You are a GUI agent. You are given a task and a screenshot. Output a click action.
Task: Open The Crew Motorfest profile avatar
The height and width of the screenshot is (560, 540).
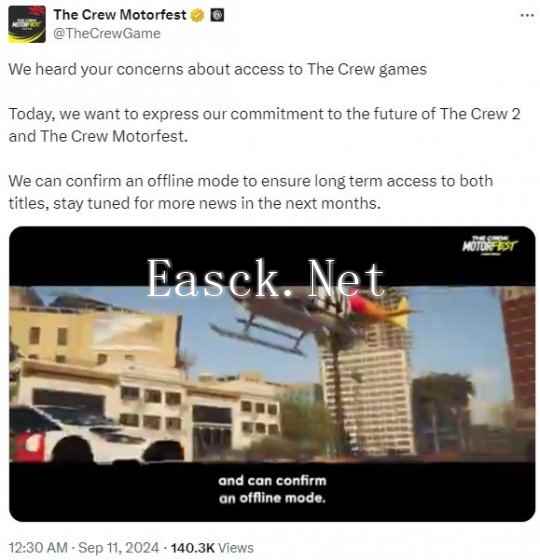pyautogui.click(x=27, y=24)
